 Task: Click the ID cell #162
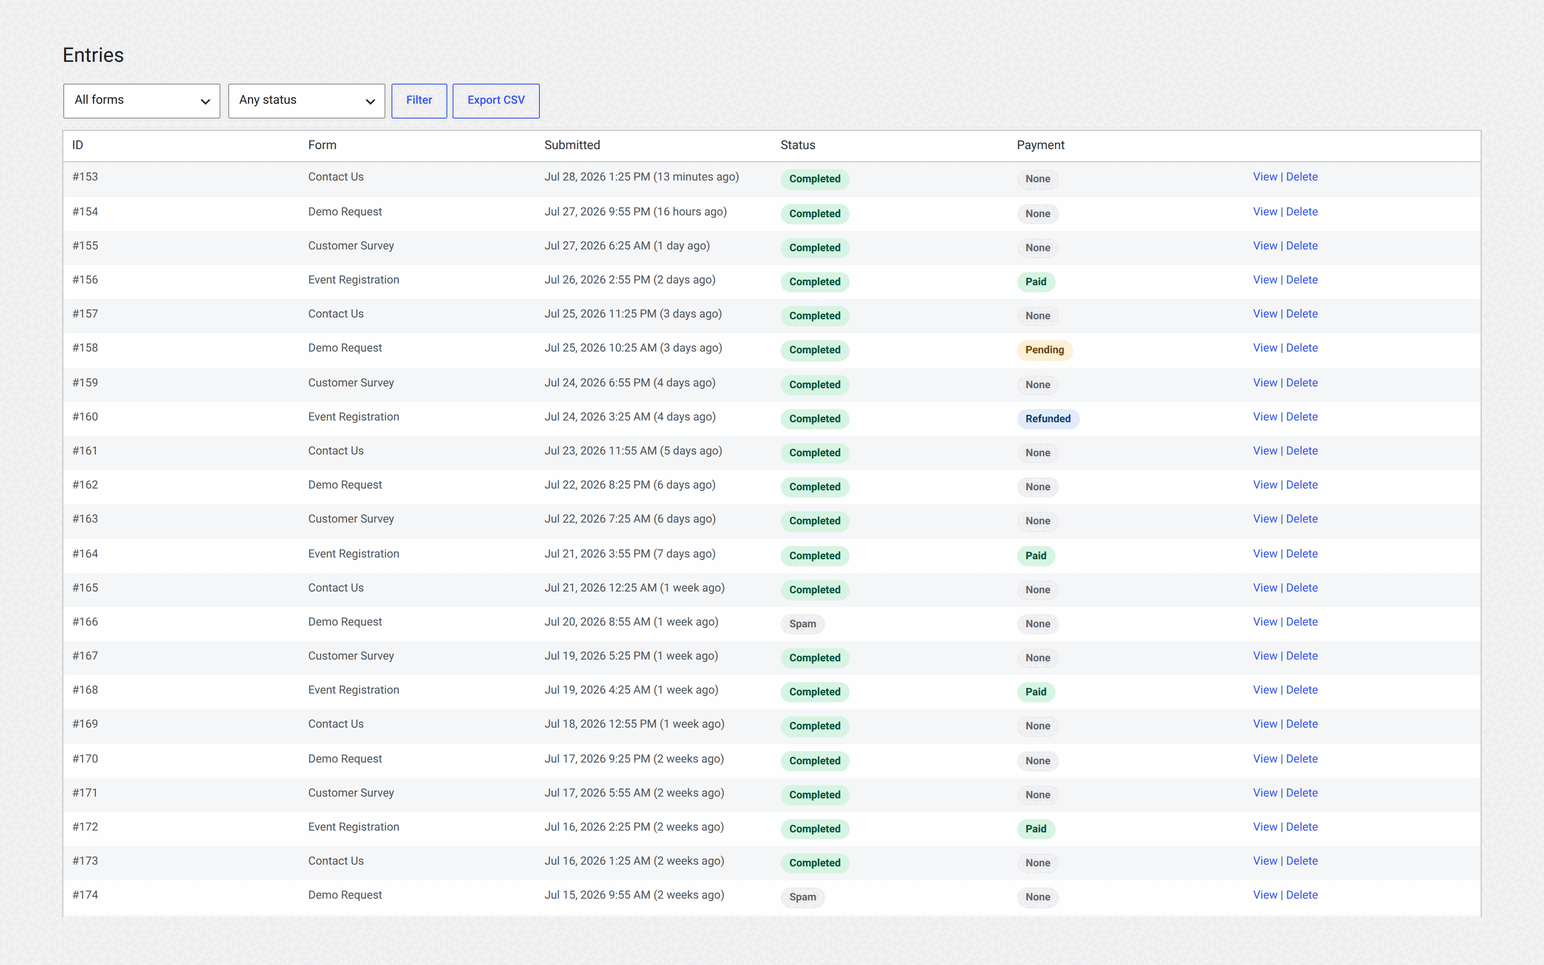(x=85, y=485)
